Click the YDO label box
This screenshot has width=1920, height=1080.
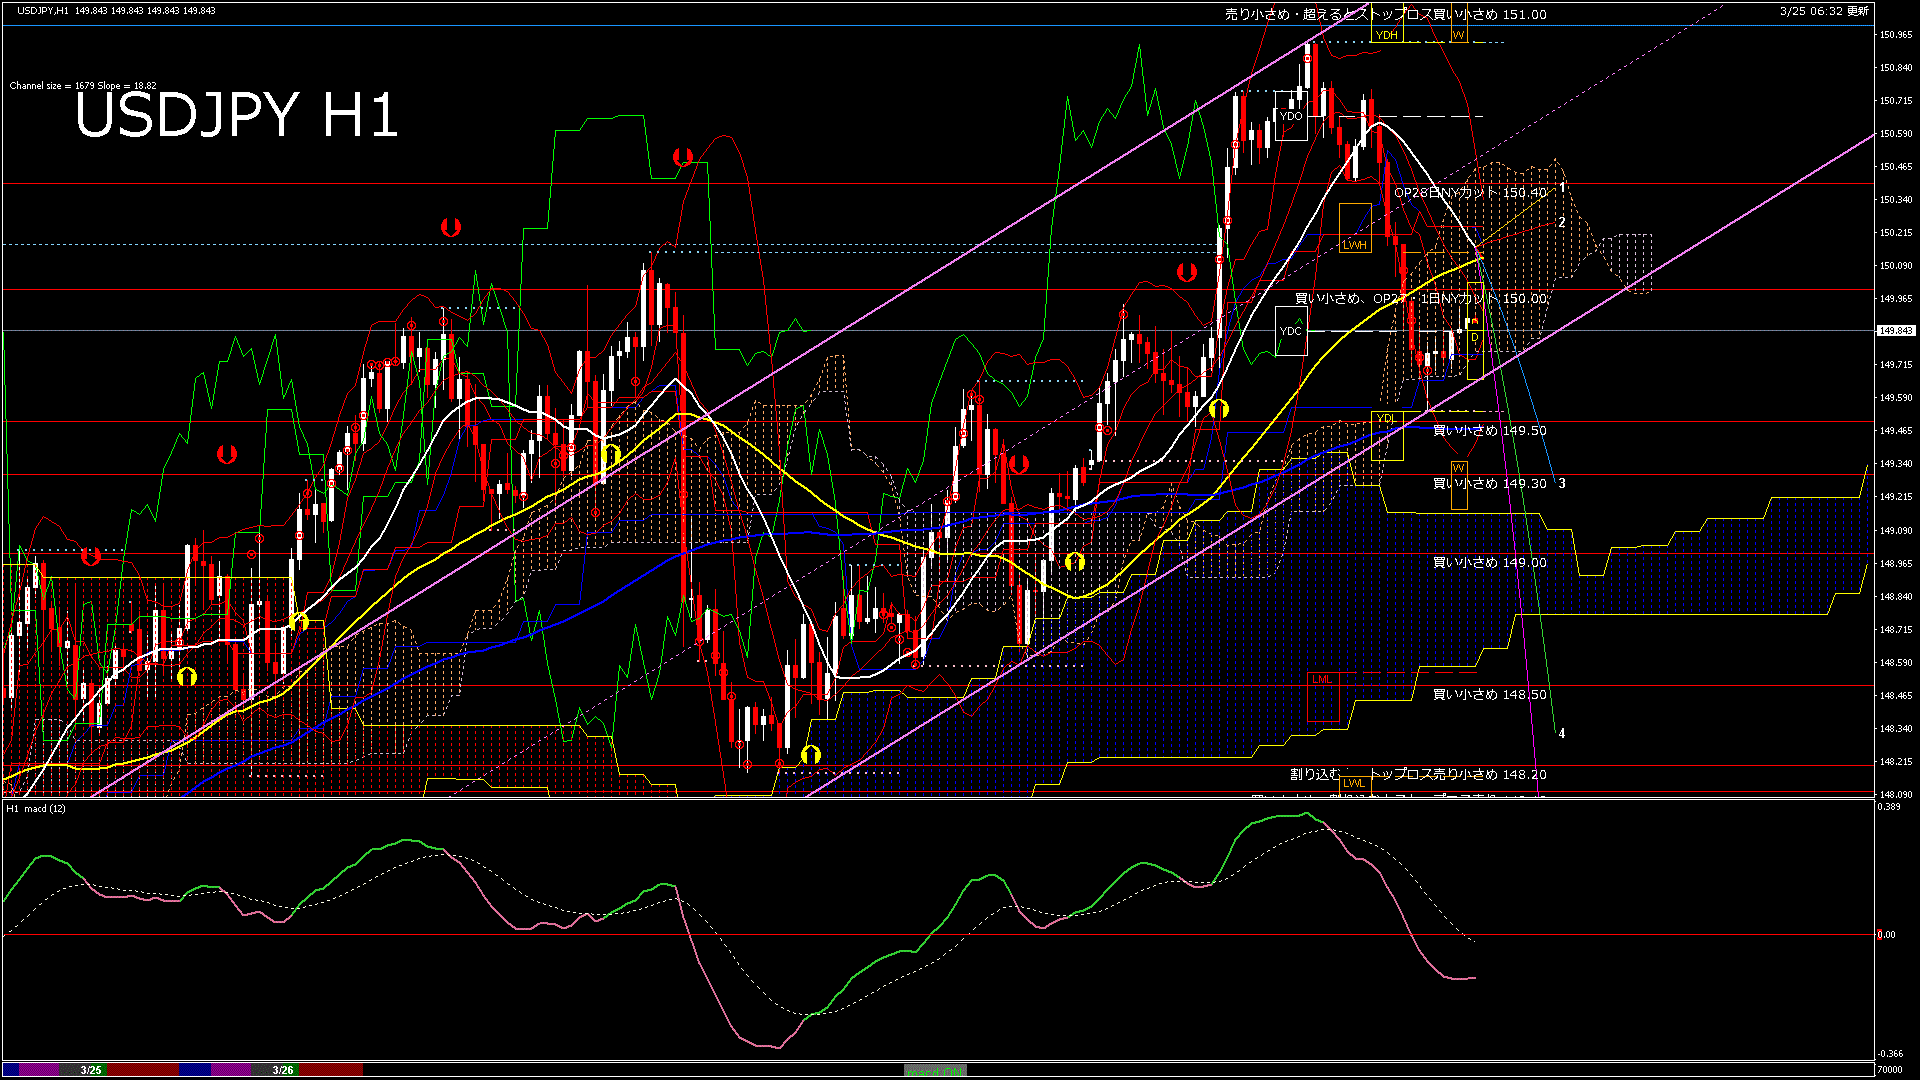click(x=1291, y=116)
